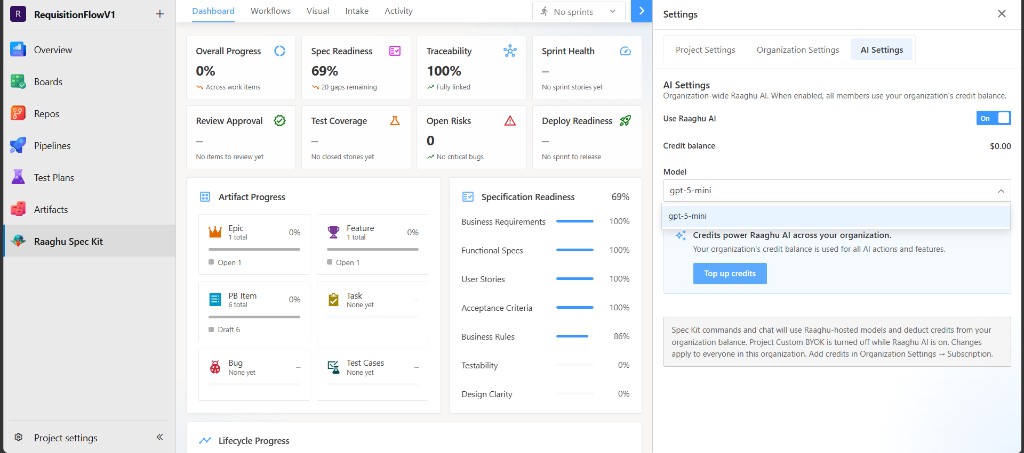This screenshot has height=453, width=1024.
Task: Click the Test Cases icon
Action: (x=334, y=367)
